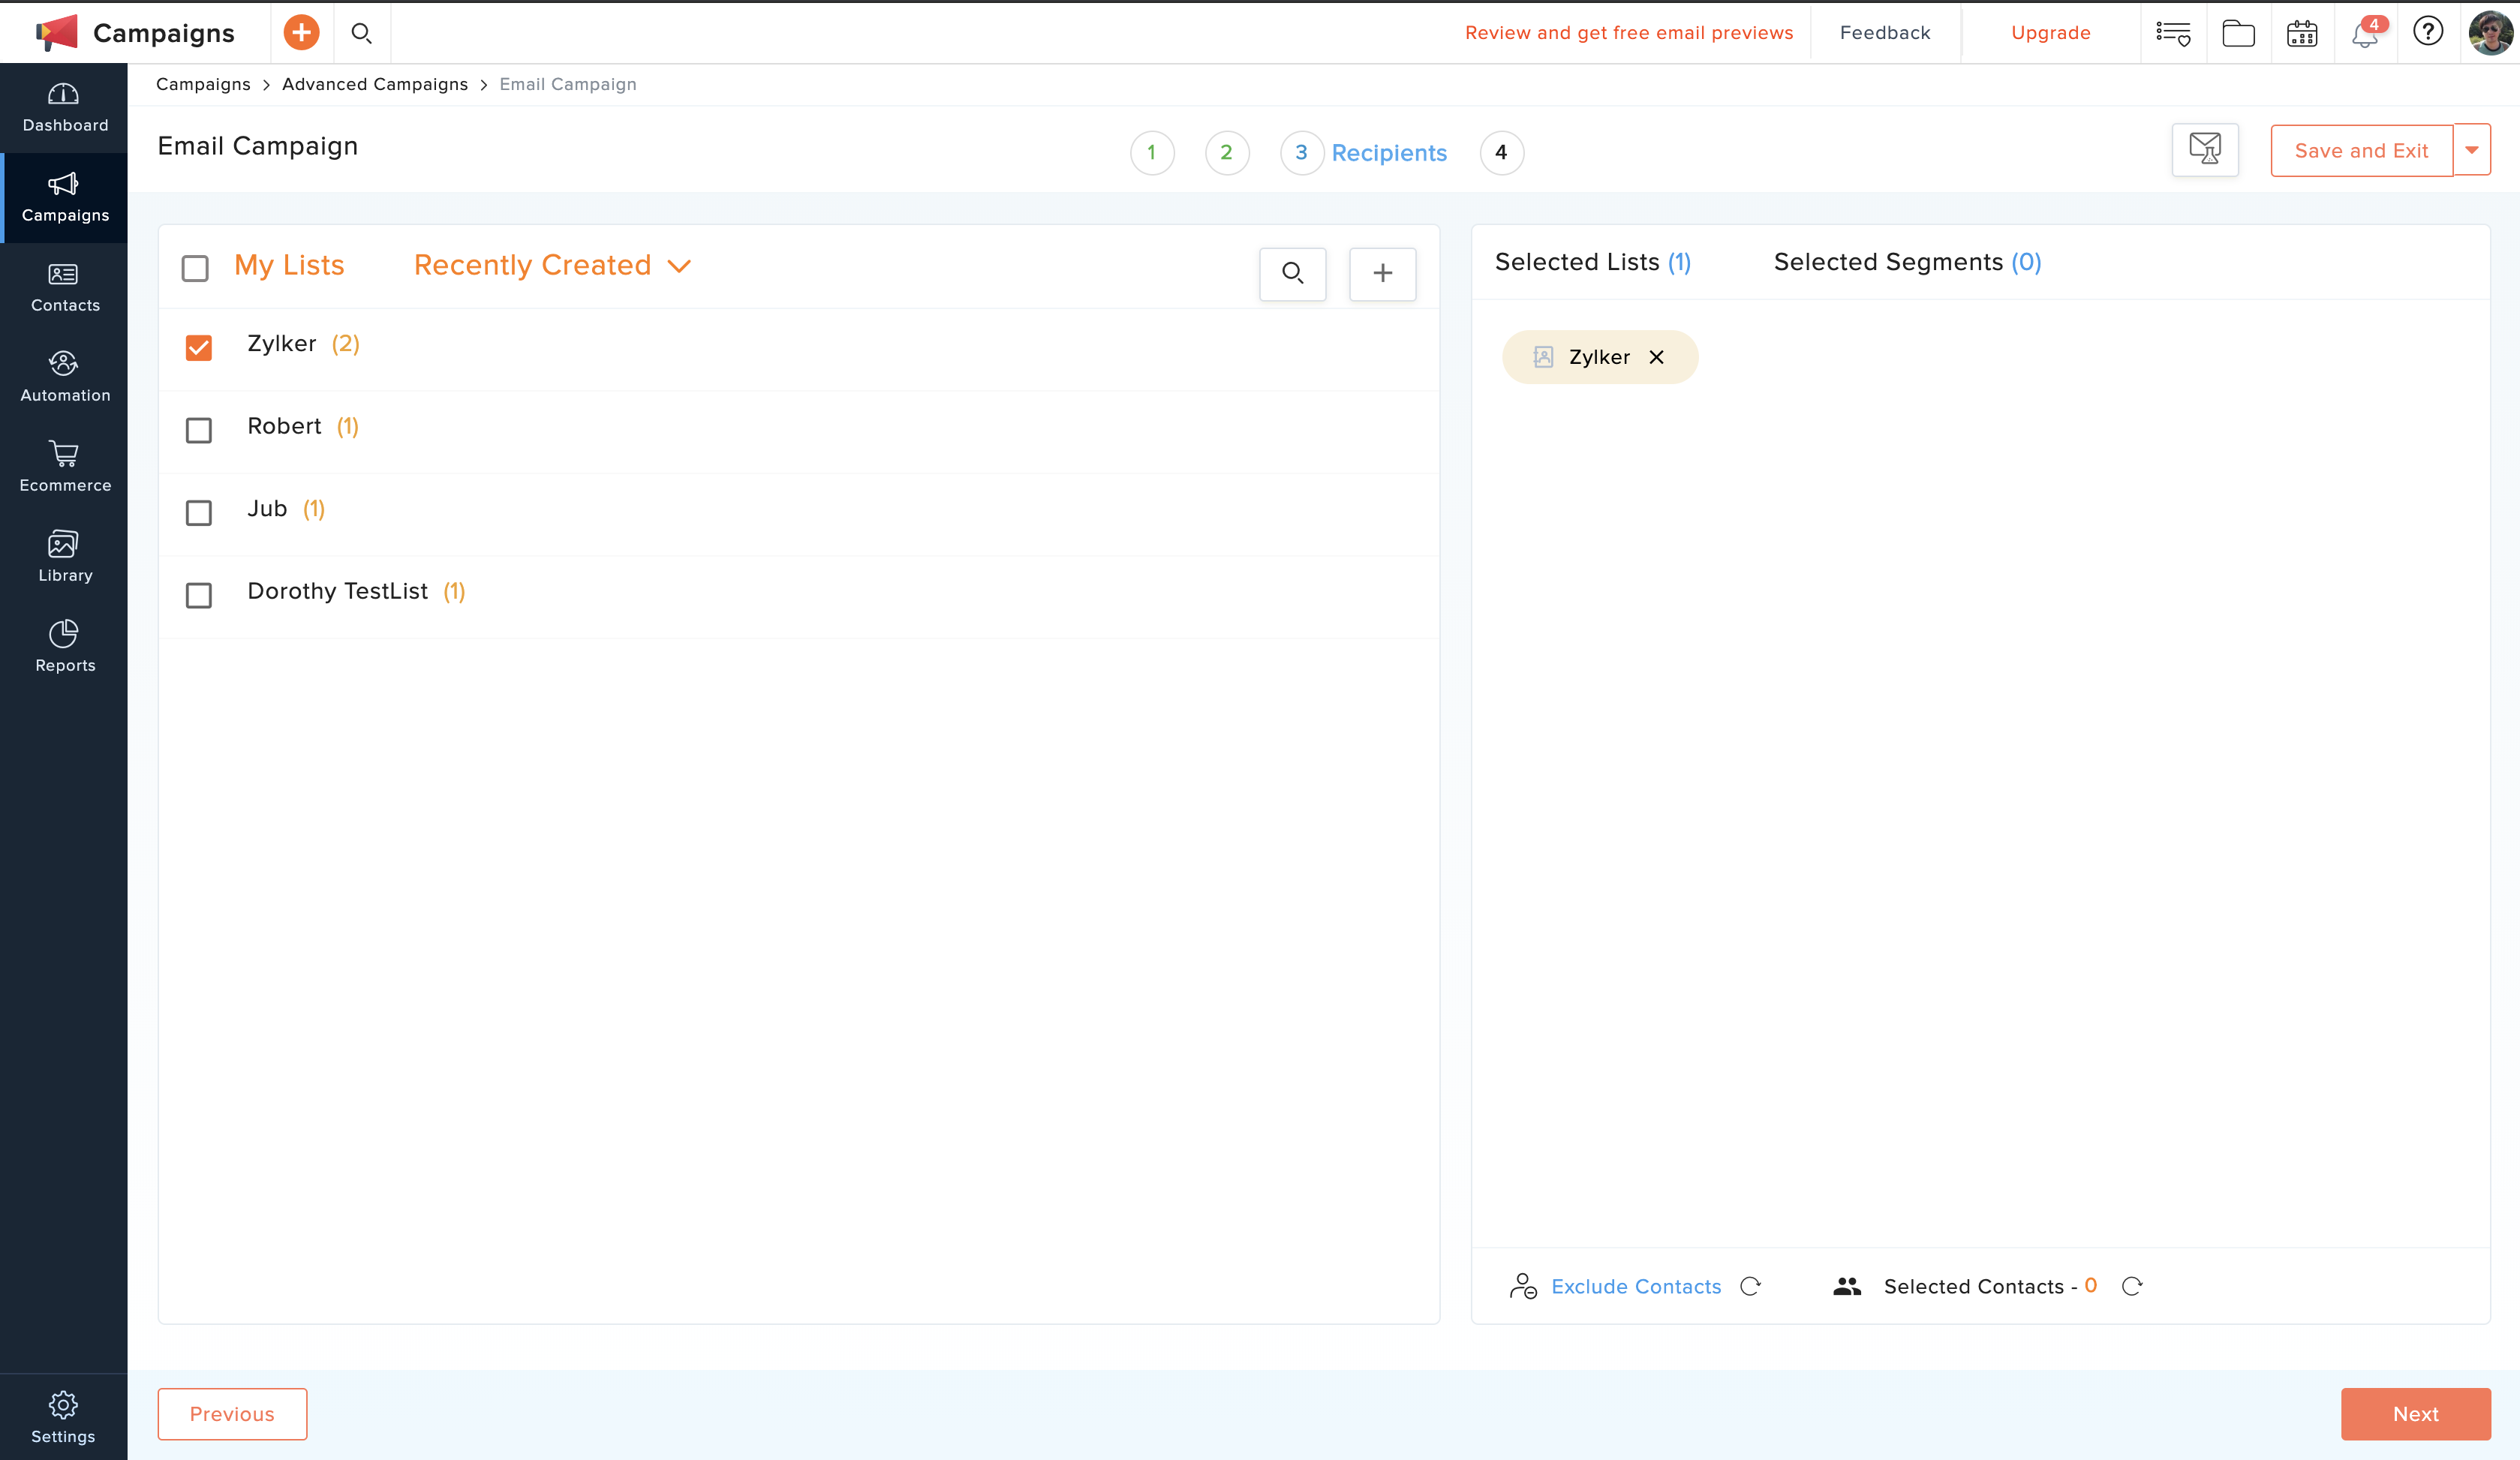Uncheck the Zylker list checkbox

click(199, 347)
